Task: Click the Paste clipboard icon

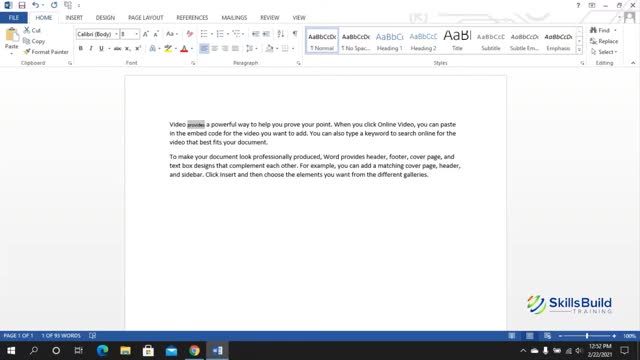Action: tap(11, 35)
